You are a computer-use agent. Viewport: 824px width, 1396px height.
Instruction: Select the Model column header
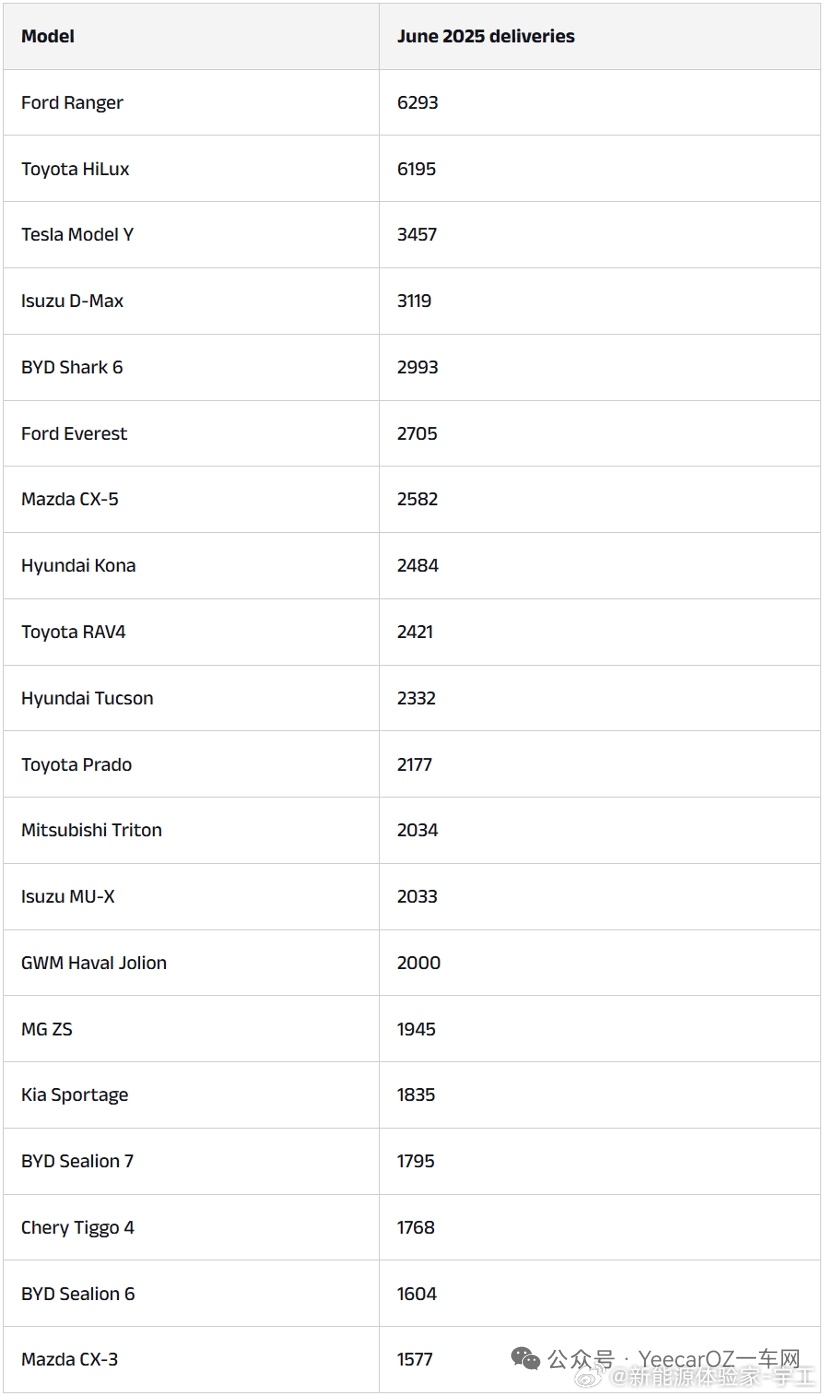[x=48, y=36]
